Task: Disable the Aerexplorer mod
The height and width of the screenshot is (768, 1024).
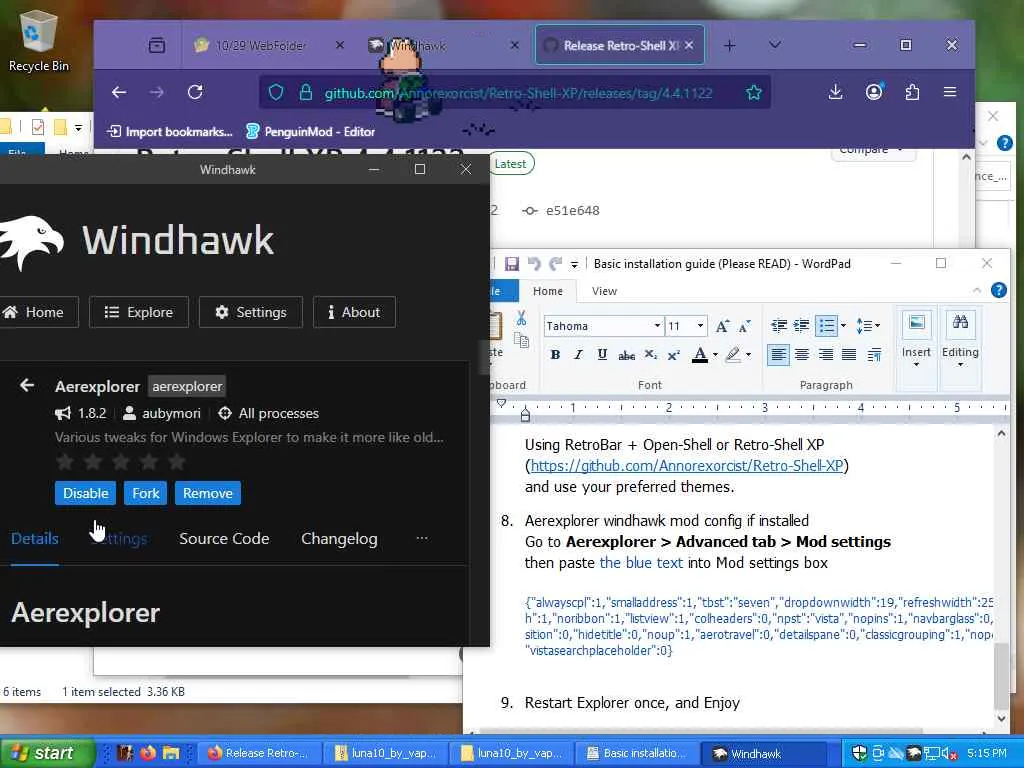Action: (x=86, y=493)
